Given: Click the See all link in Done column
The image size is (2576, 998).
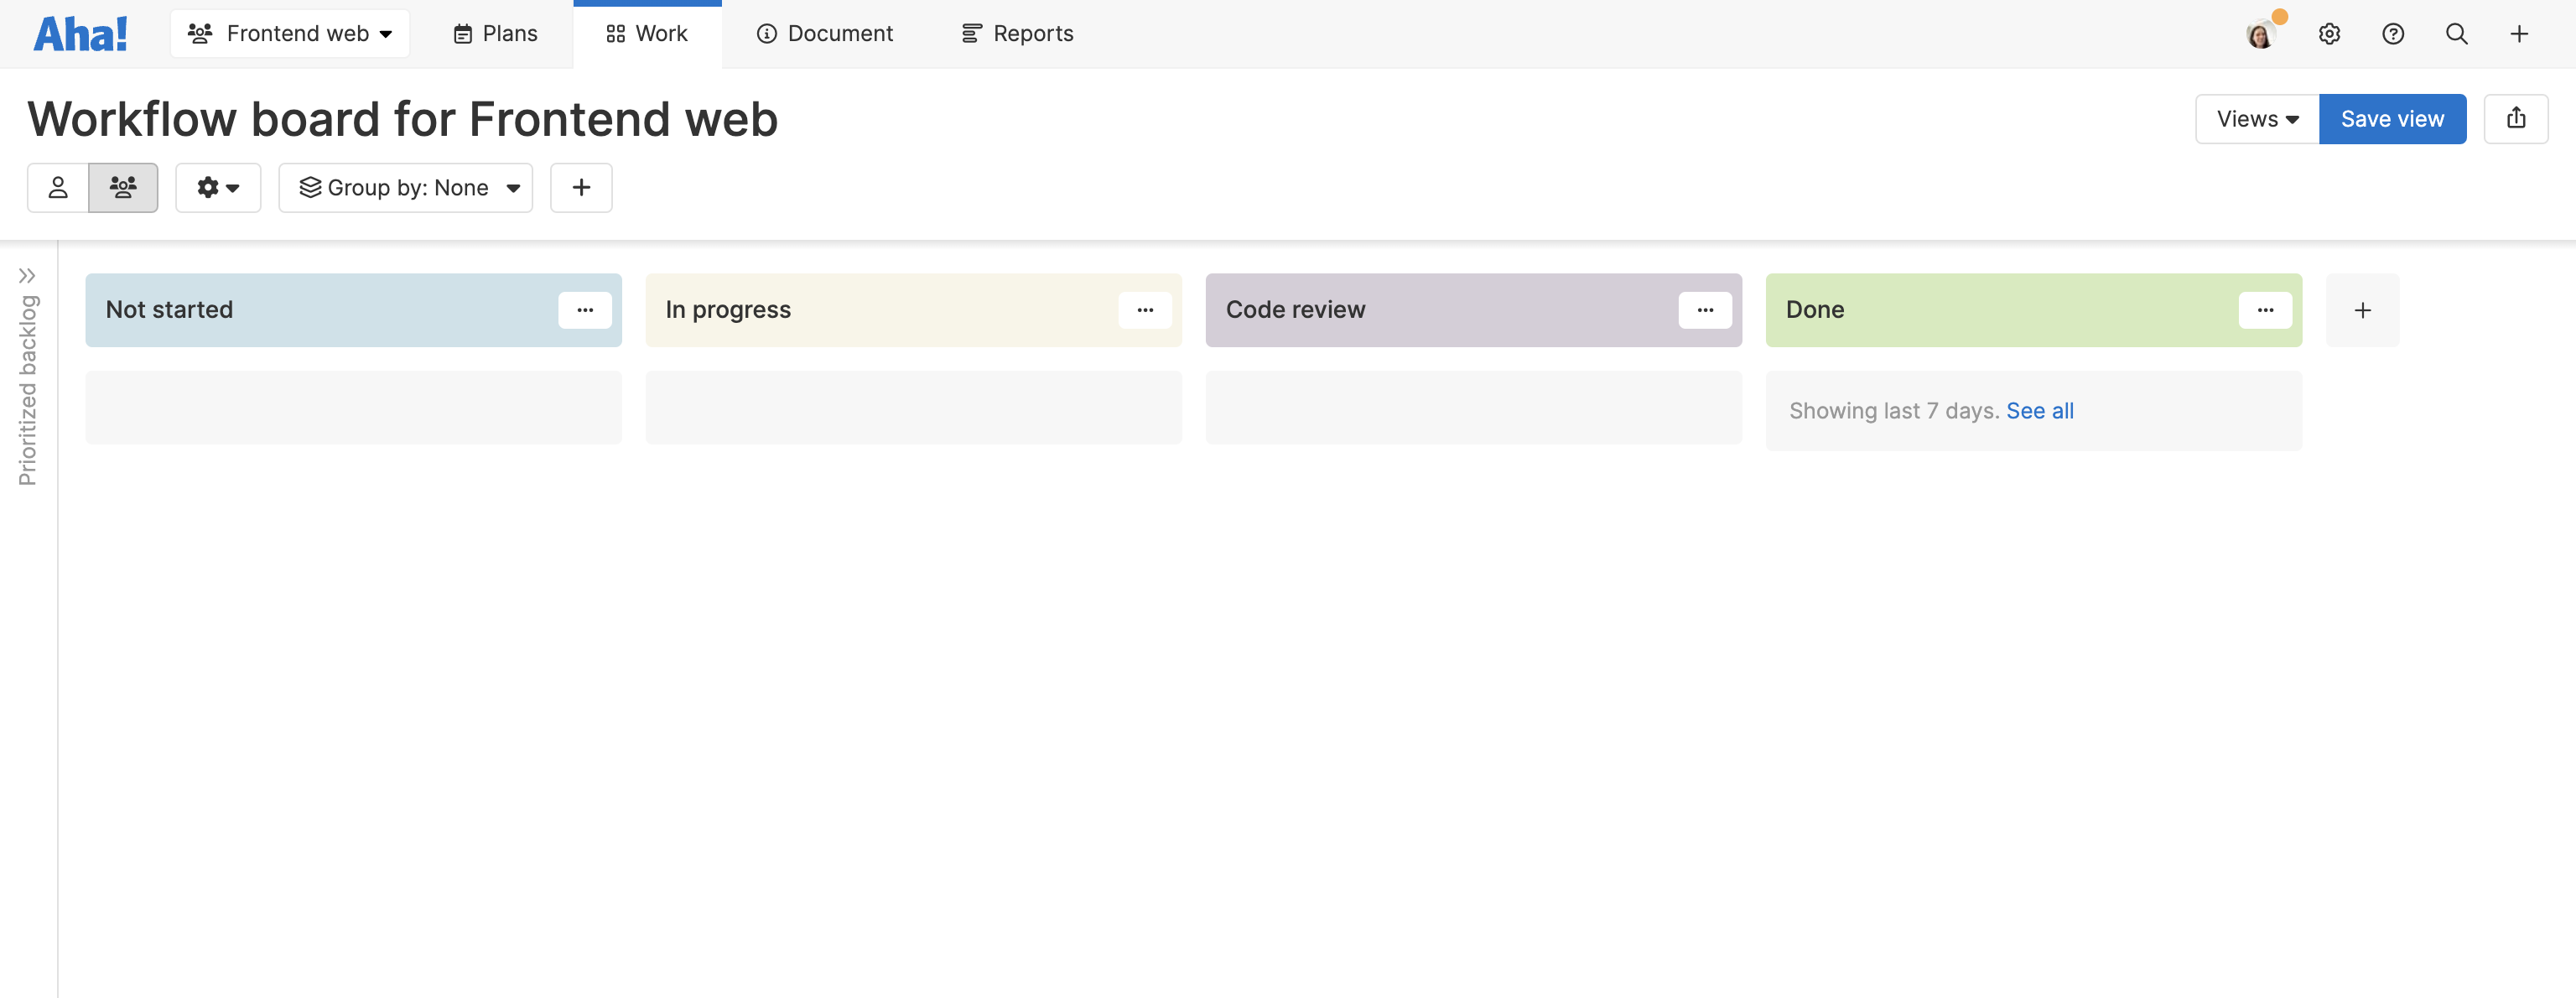Looking at the screenshot, I should coord(2040,410).
